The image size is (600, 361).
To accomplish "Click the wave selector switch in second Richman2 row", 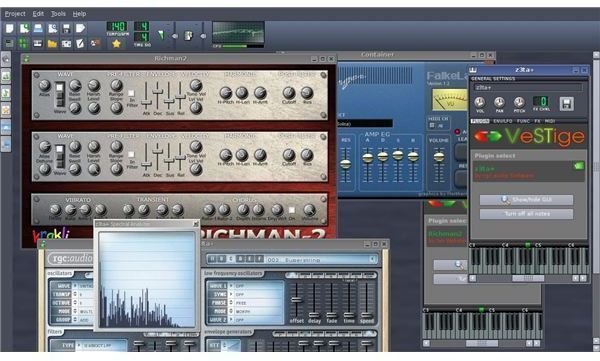I will click(60, 156).
